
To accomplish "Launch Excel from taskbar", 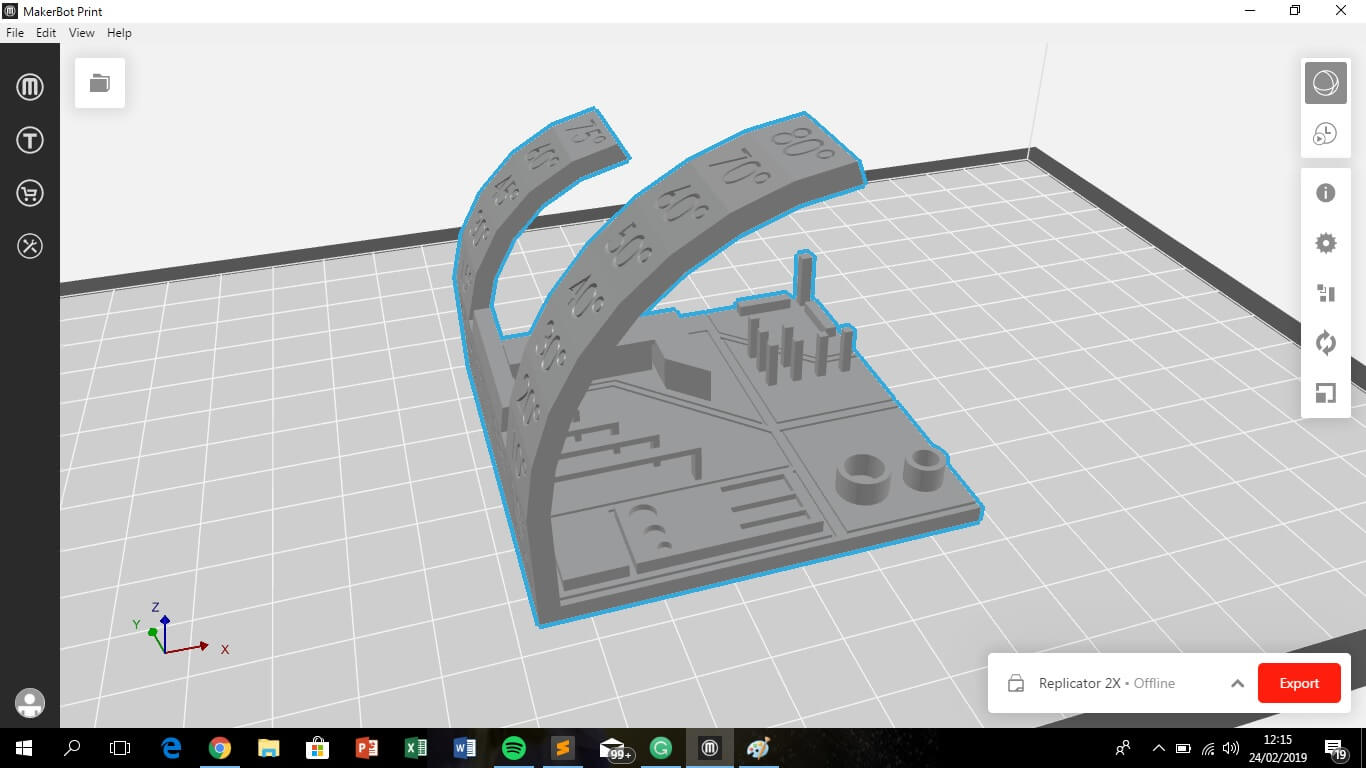I will 416,748.
